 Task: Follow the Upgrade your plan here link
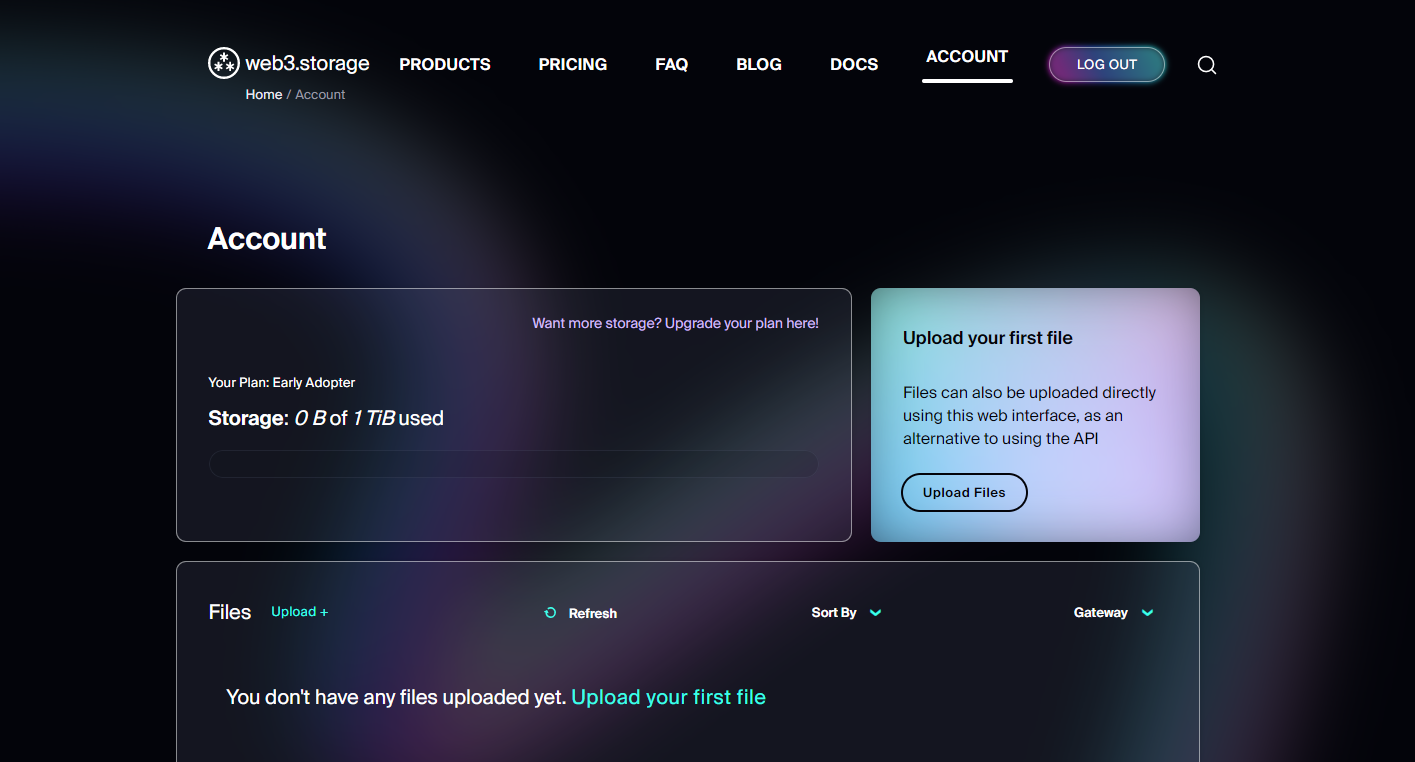click(x=675, y=323)
